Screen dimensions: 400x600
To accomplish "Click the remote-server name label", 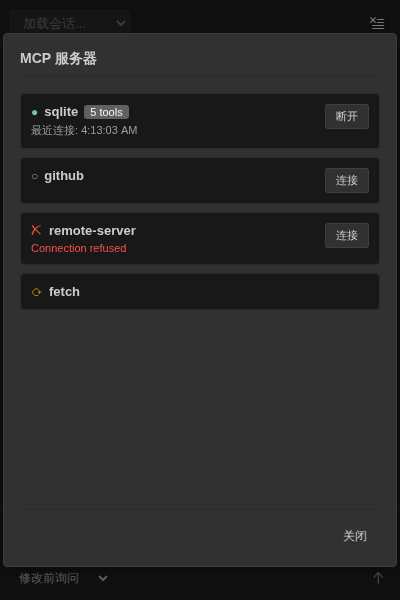I will [x=92, y=231].
